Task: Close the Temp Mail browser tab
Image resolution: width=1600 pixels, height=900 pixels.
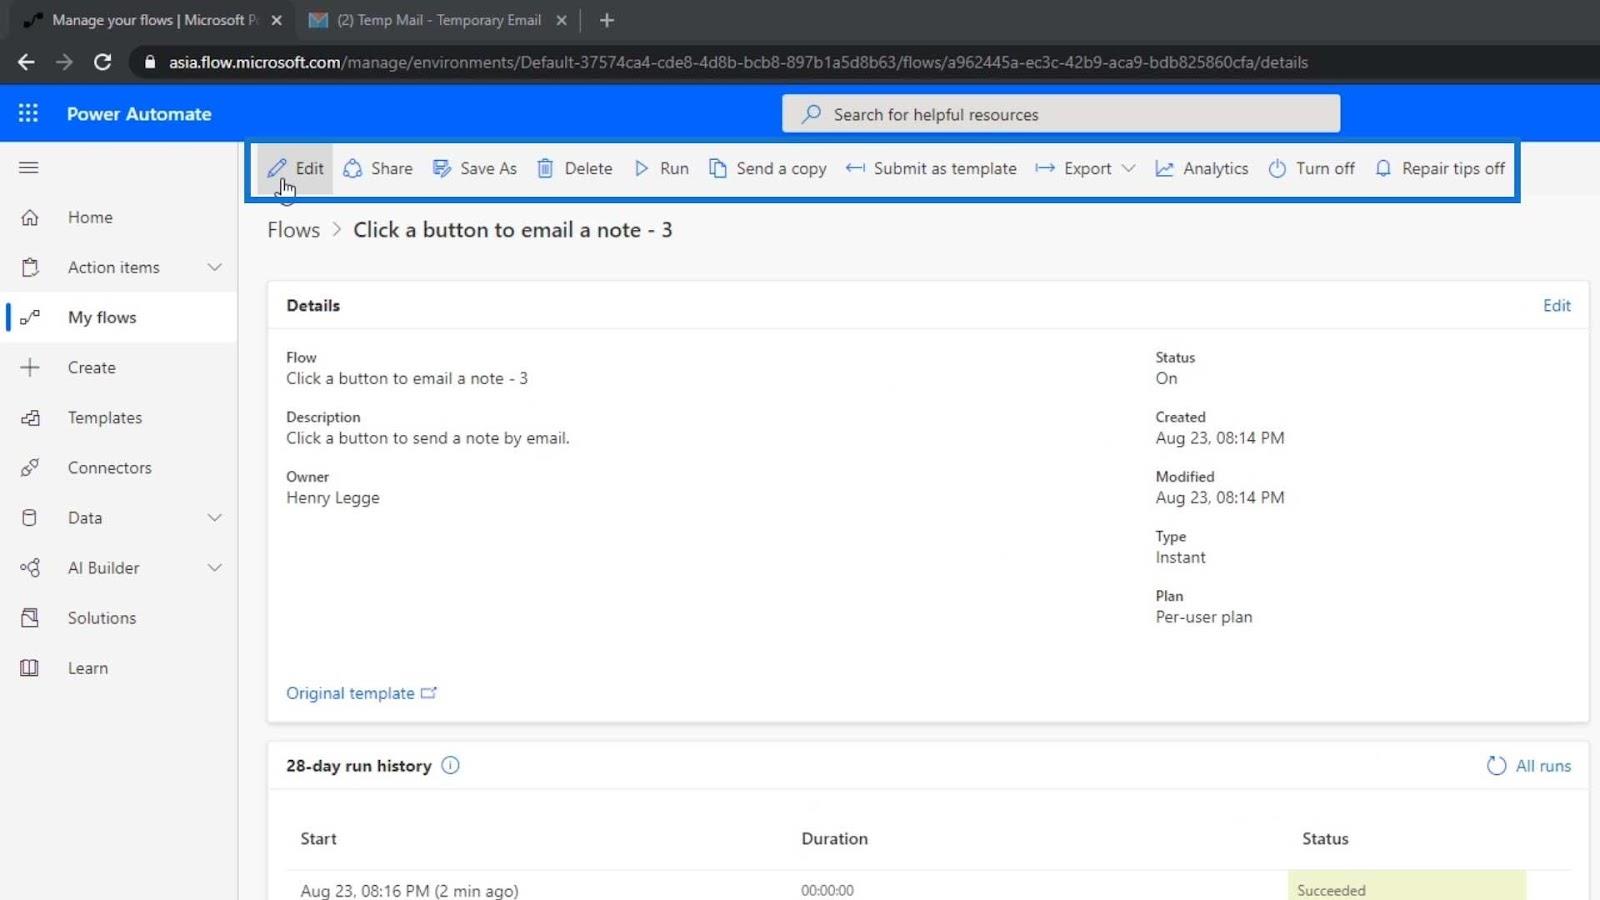Action: (561, 20)
